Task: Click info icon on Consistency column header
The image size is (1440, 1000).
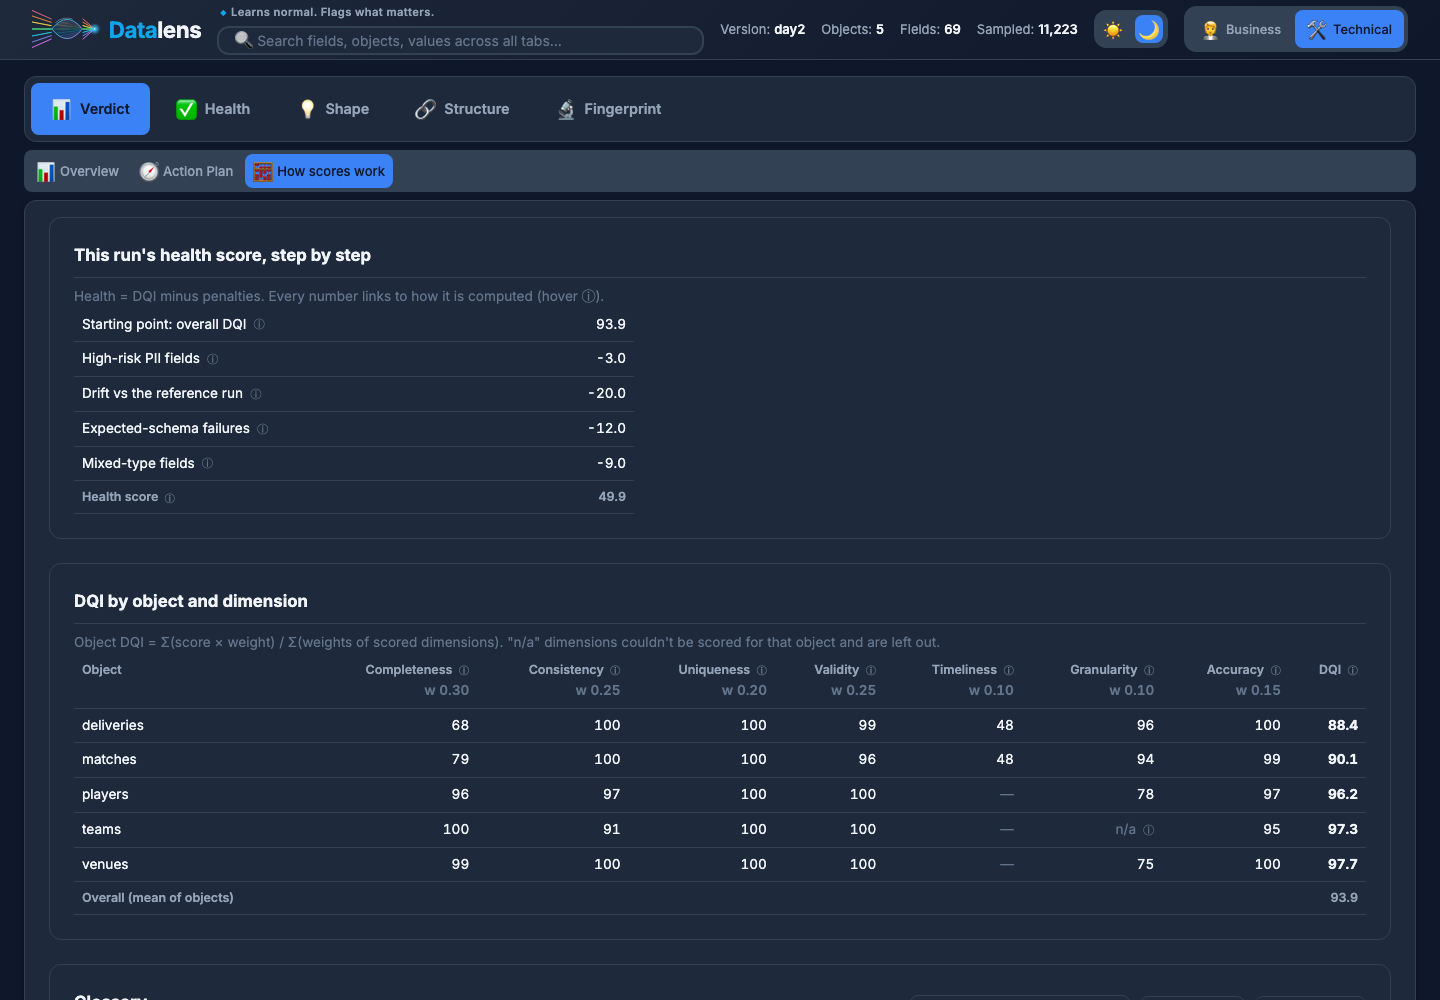Action: 615,670
